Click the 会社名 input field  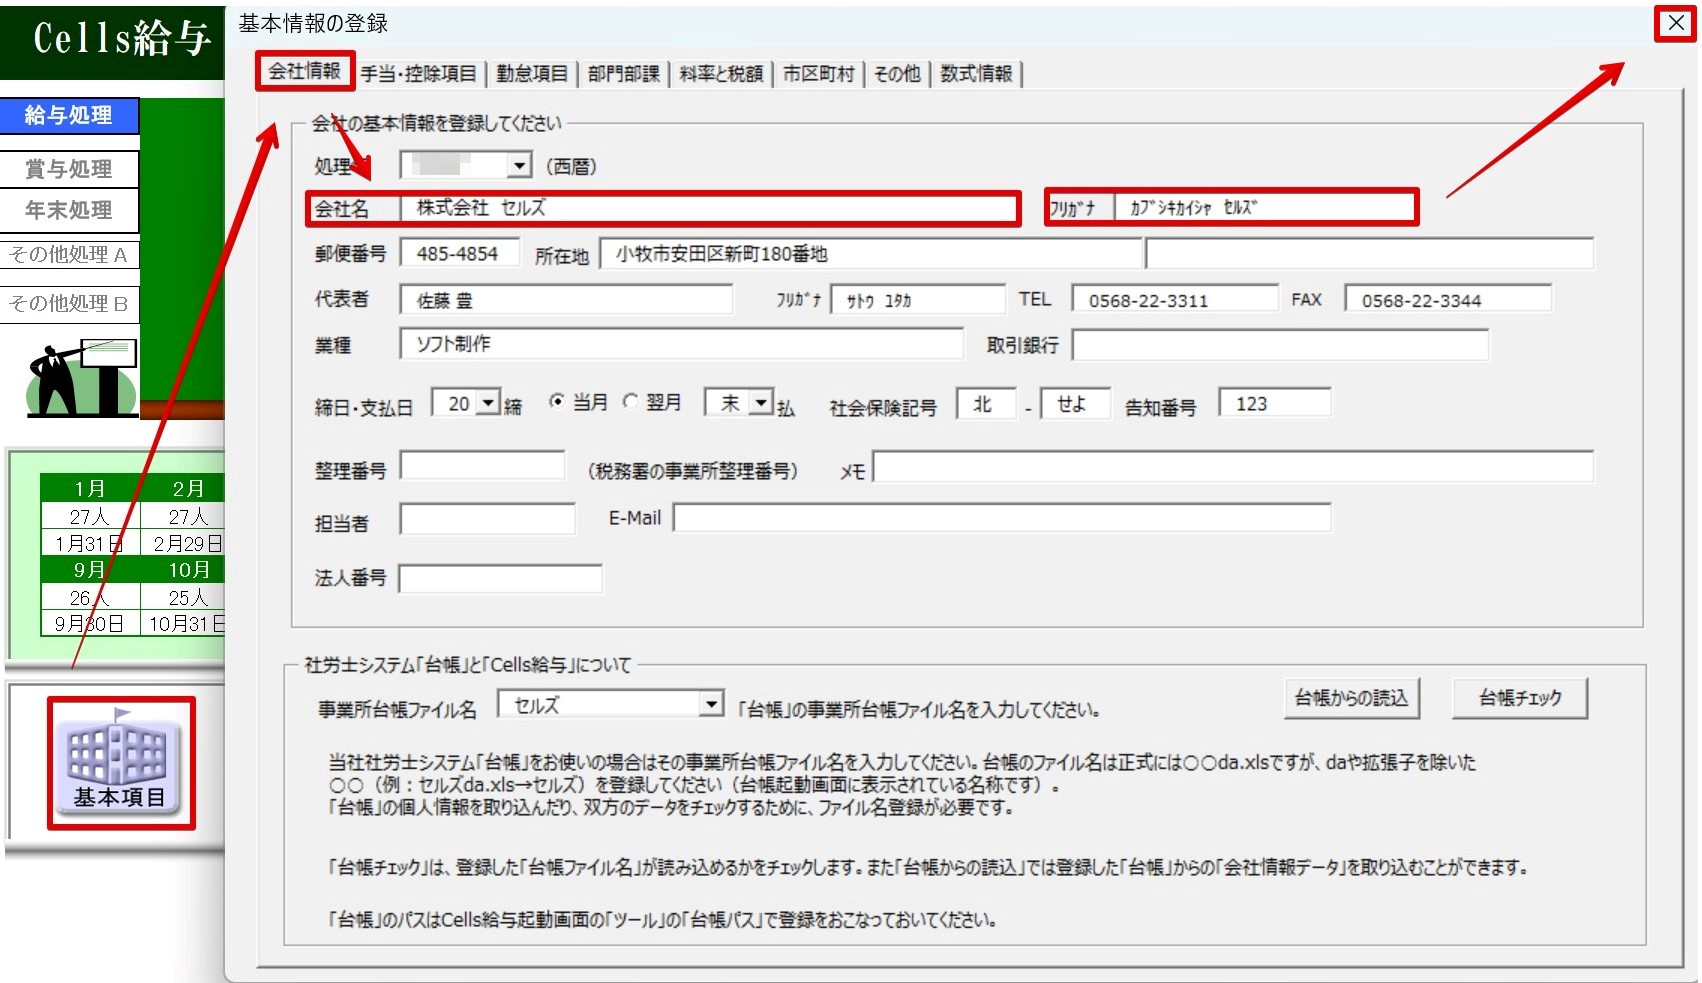710,208
